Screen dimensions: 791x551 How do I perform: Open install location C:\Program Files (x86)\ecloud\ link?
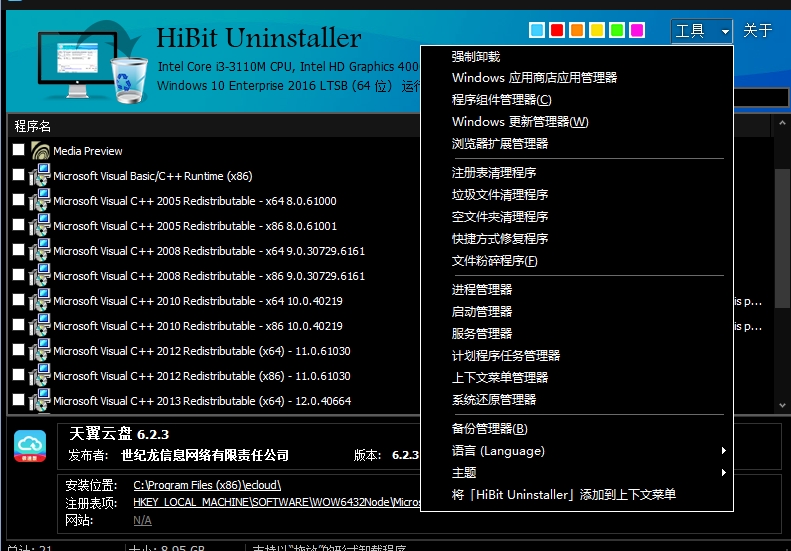[207, 485]
